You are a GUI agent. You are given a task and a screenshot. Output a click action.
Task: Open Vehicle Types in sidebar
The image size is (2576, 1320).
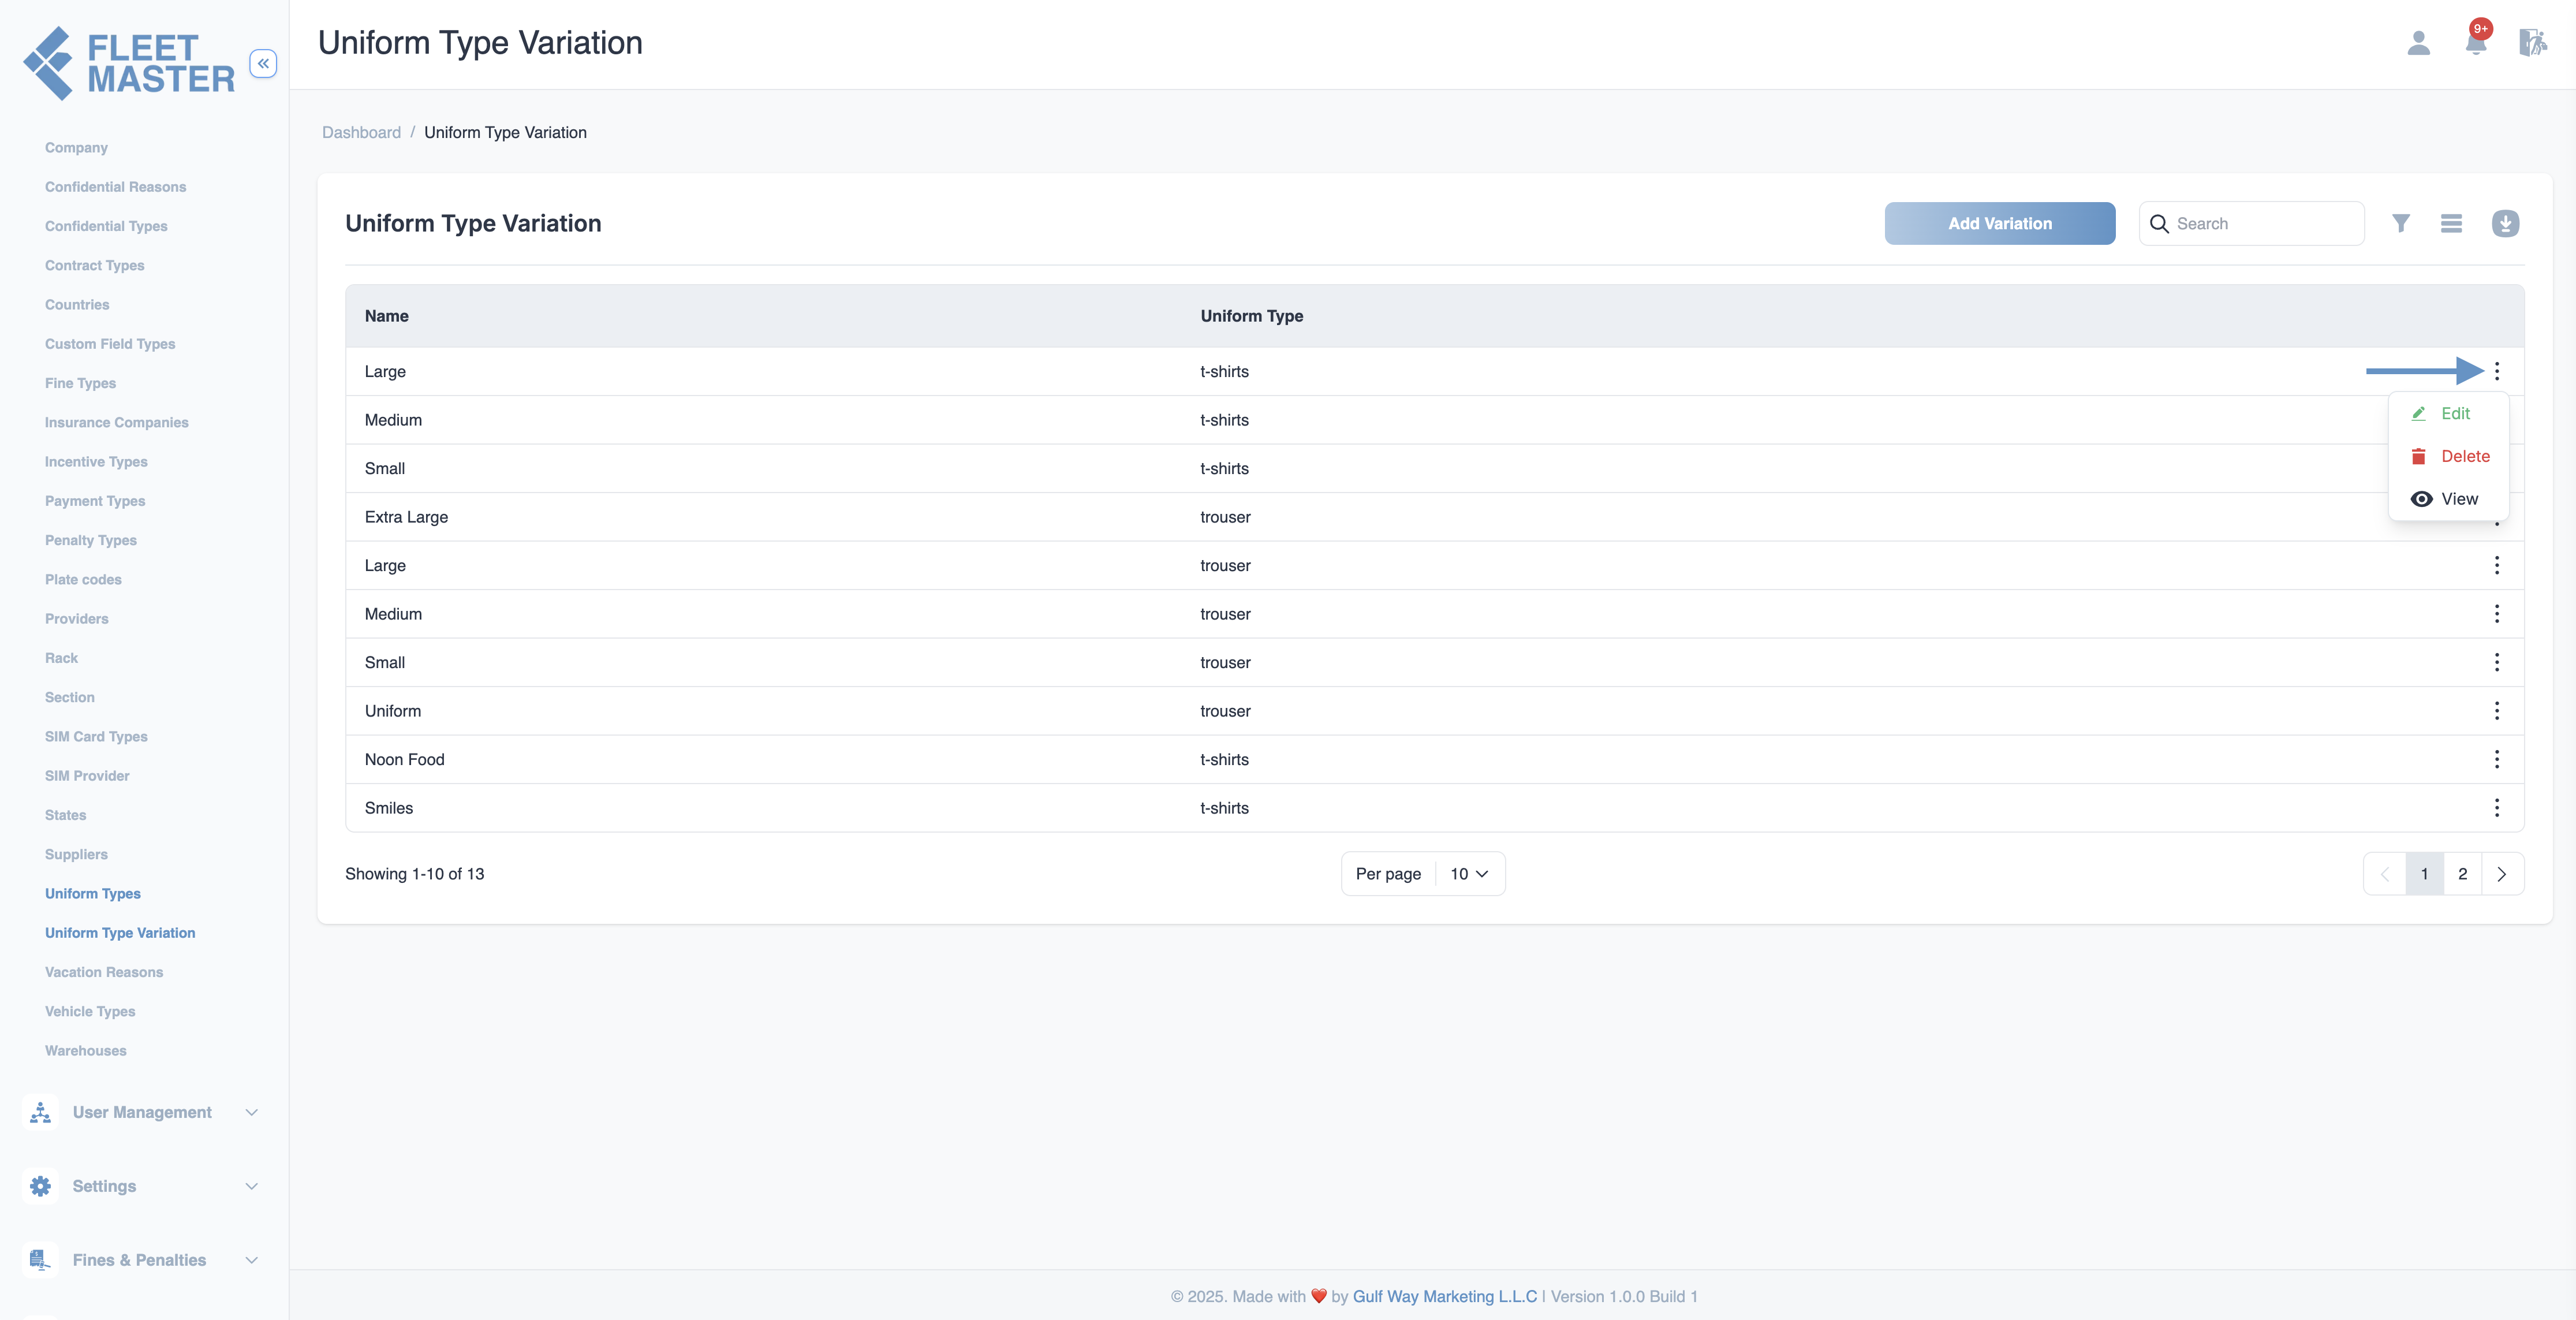click(x=90, y=1011)
